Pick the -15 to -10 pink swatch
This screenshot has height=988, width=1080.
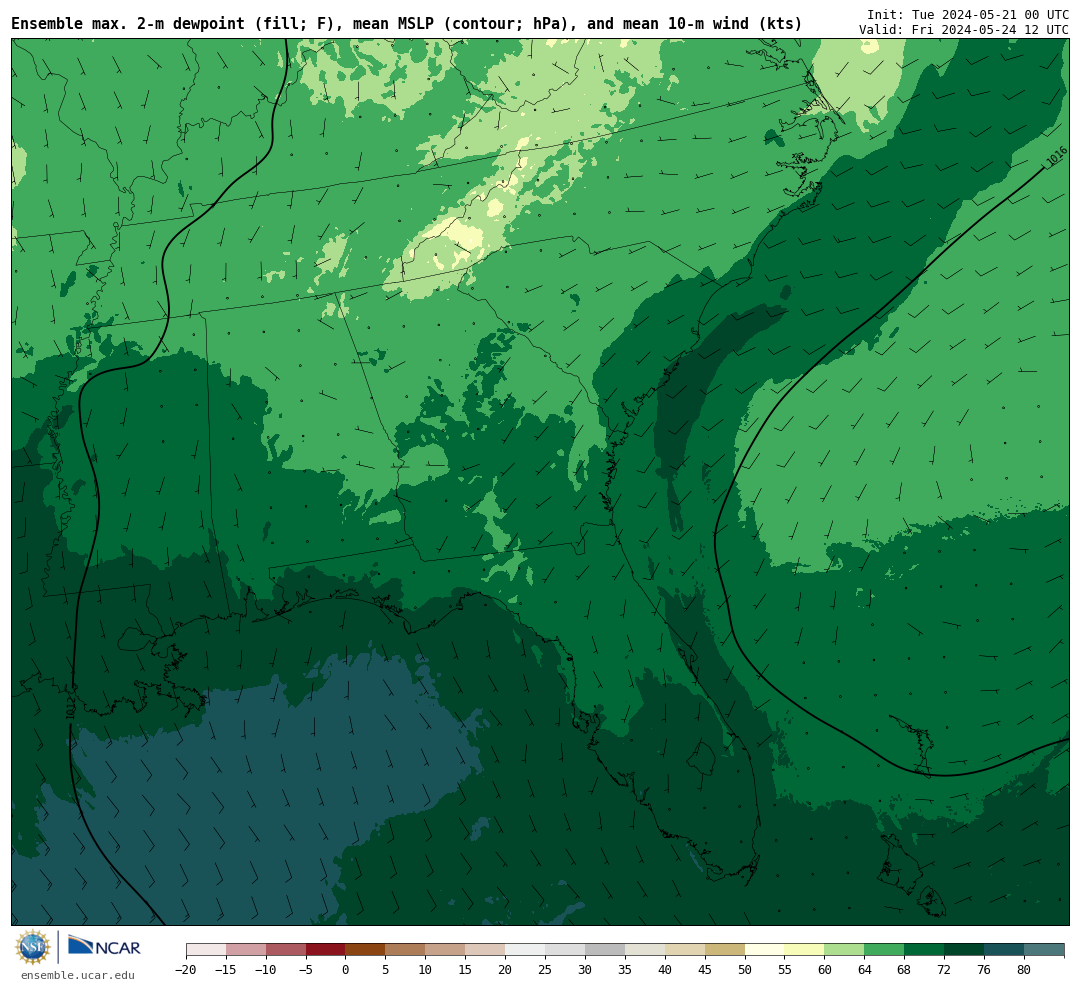(x=246, y=950)
